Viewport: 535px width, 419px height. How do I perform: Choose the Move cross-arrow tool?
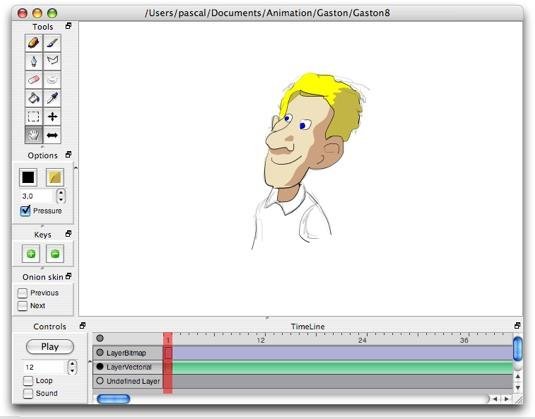click(x=52, y=117)
